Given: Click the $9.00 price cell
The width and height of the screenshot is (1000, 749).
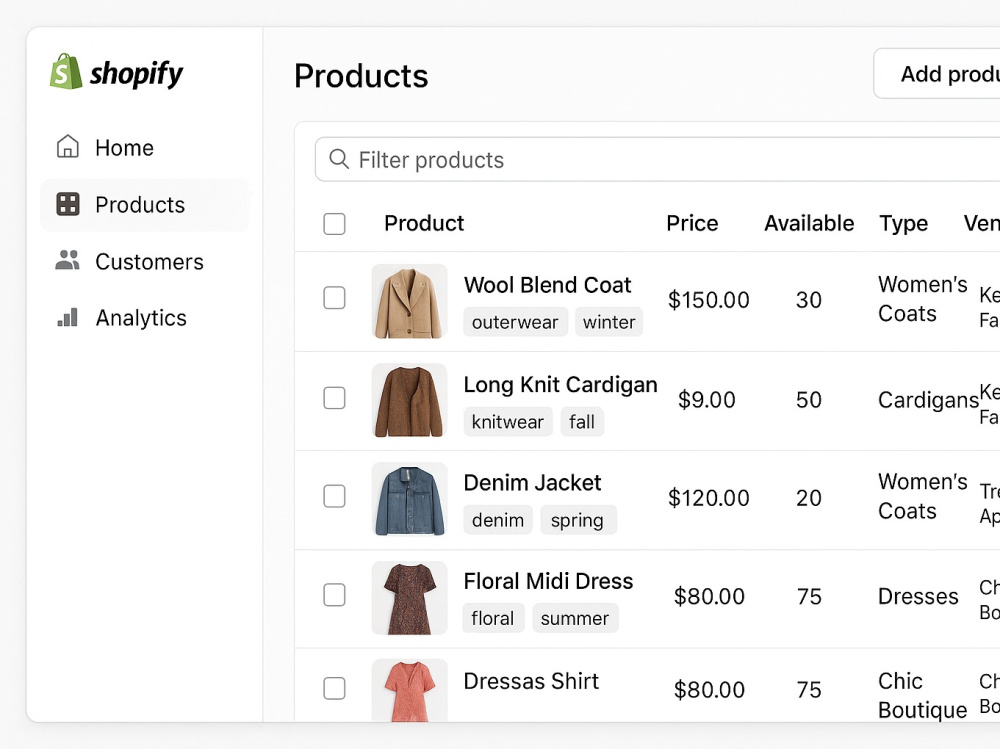Looking at the screenshot, I should (x=707, y=400).
